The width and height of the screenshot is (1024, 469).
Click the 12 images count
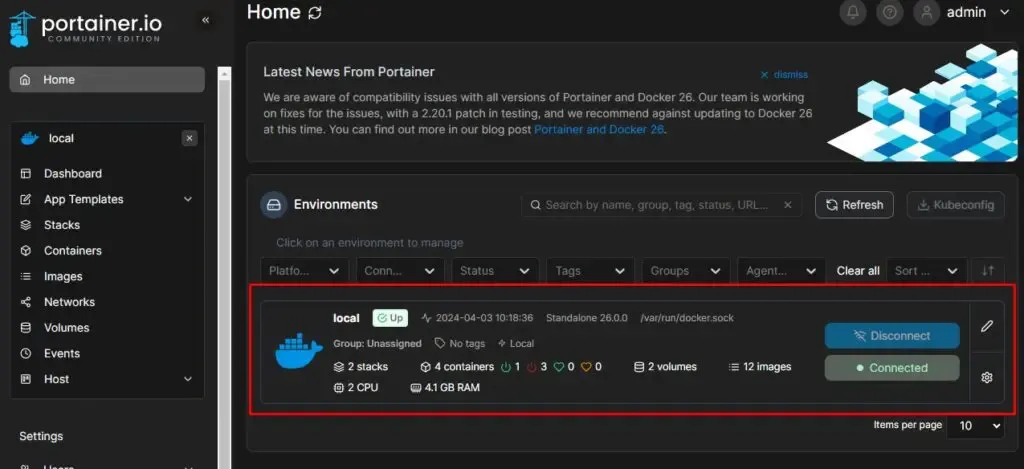click(760, 367)
